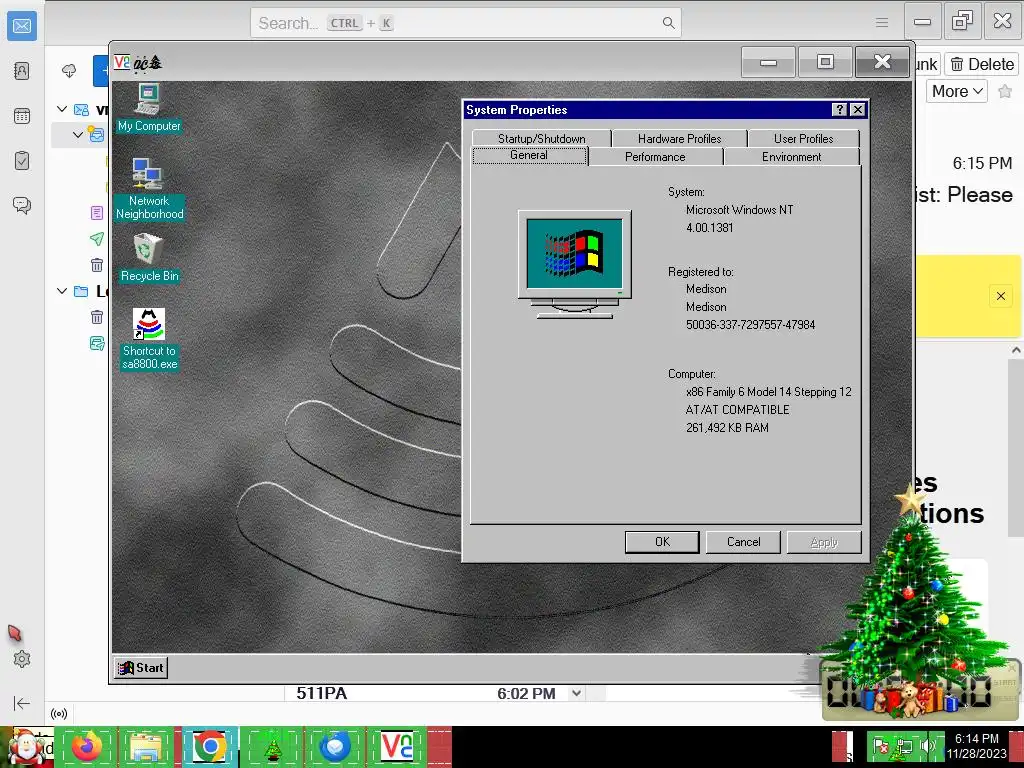Click OK in System Properties

coord(662,542)
